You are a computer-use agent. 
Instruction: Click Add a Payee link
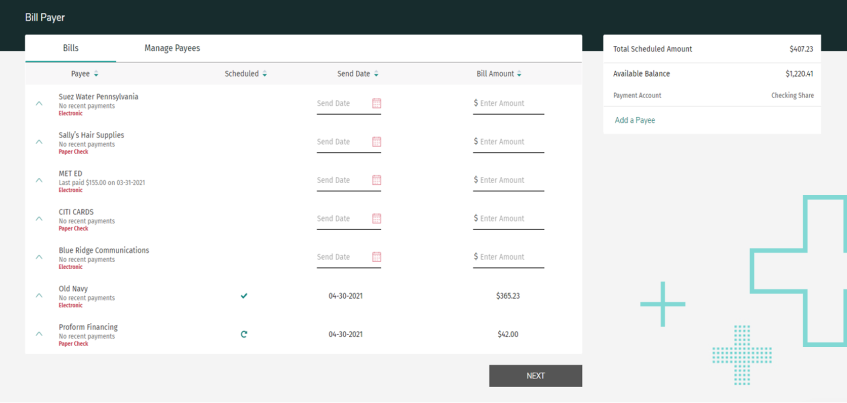635,120
